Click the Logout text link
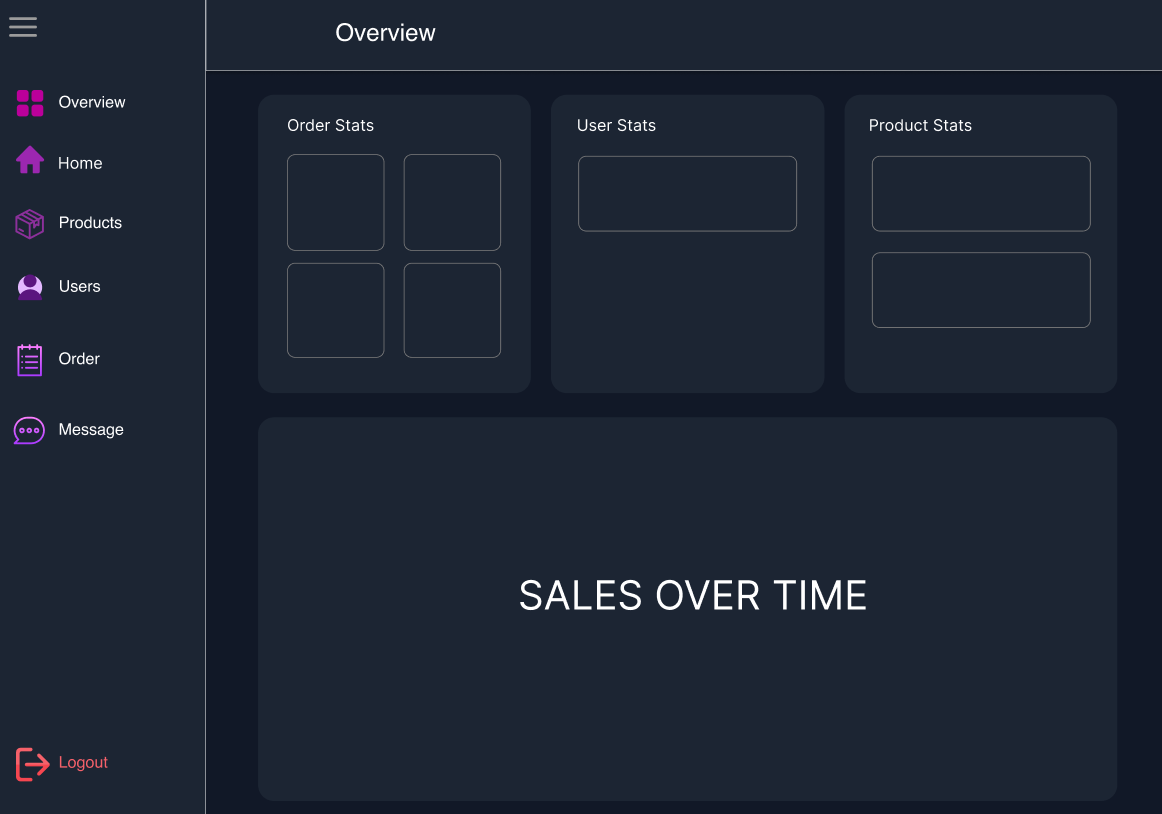The image size is (1162, 814). click(83, 763)
